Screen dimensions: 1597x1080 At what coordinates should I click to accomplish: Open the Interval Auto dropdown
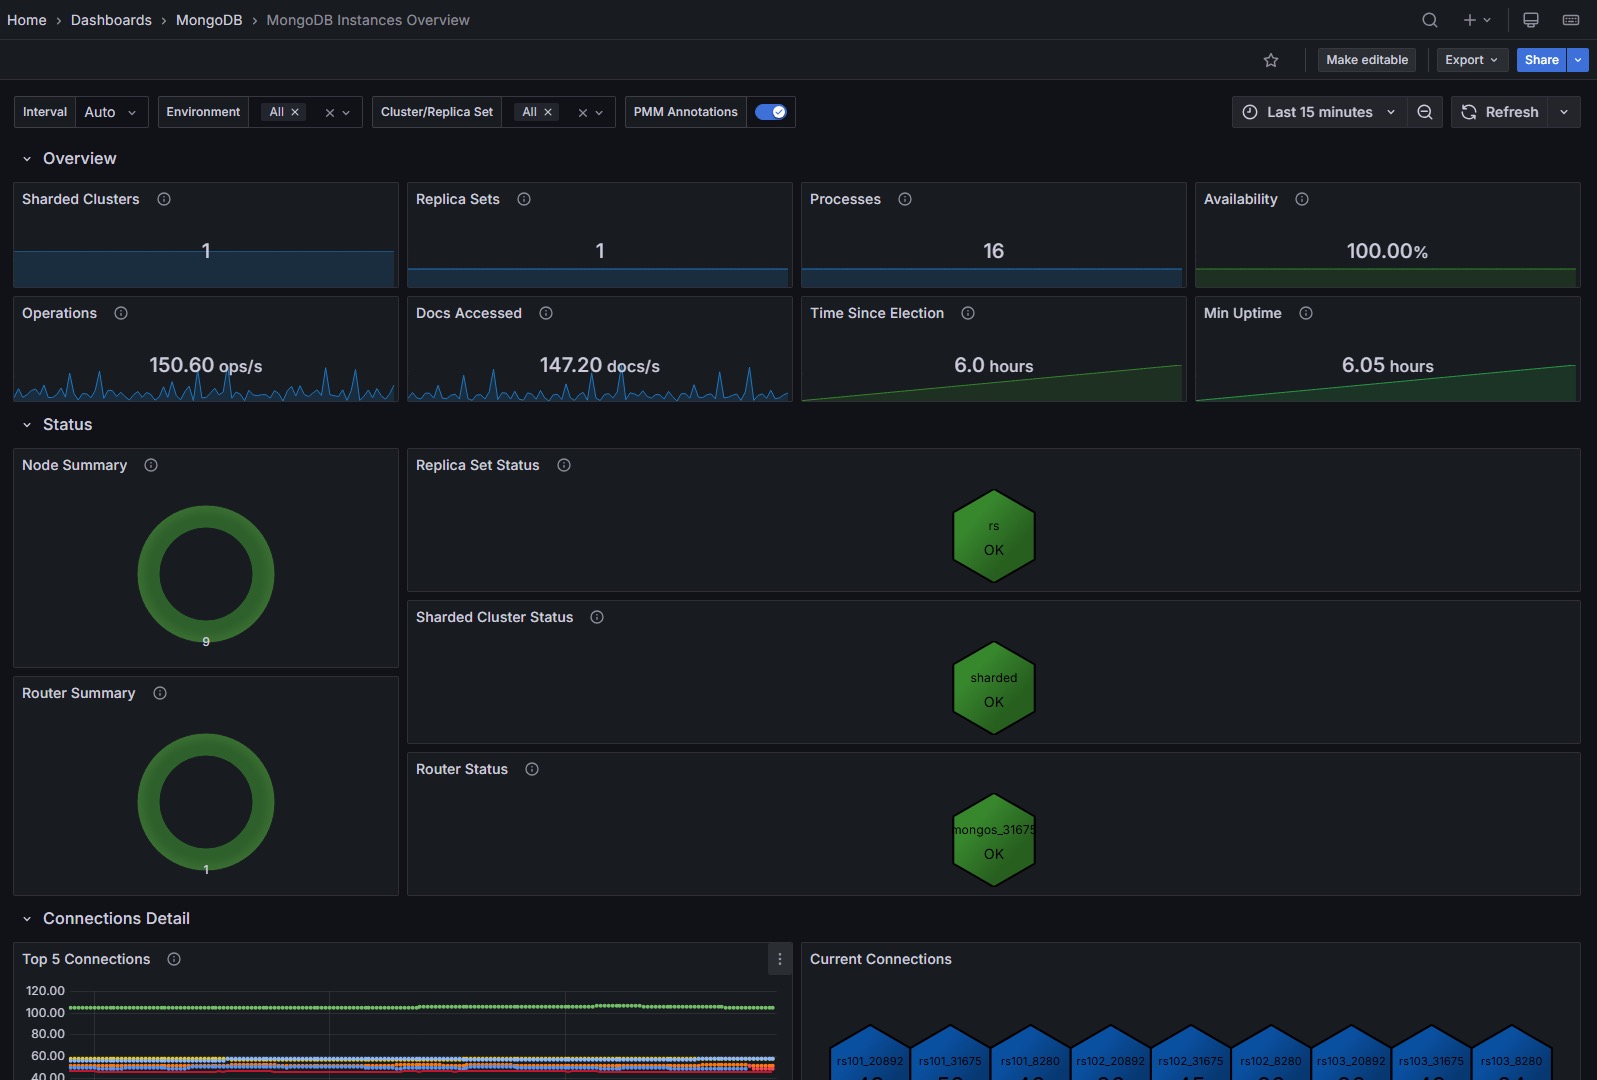coord(112,112)
